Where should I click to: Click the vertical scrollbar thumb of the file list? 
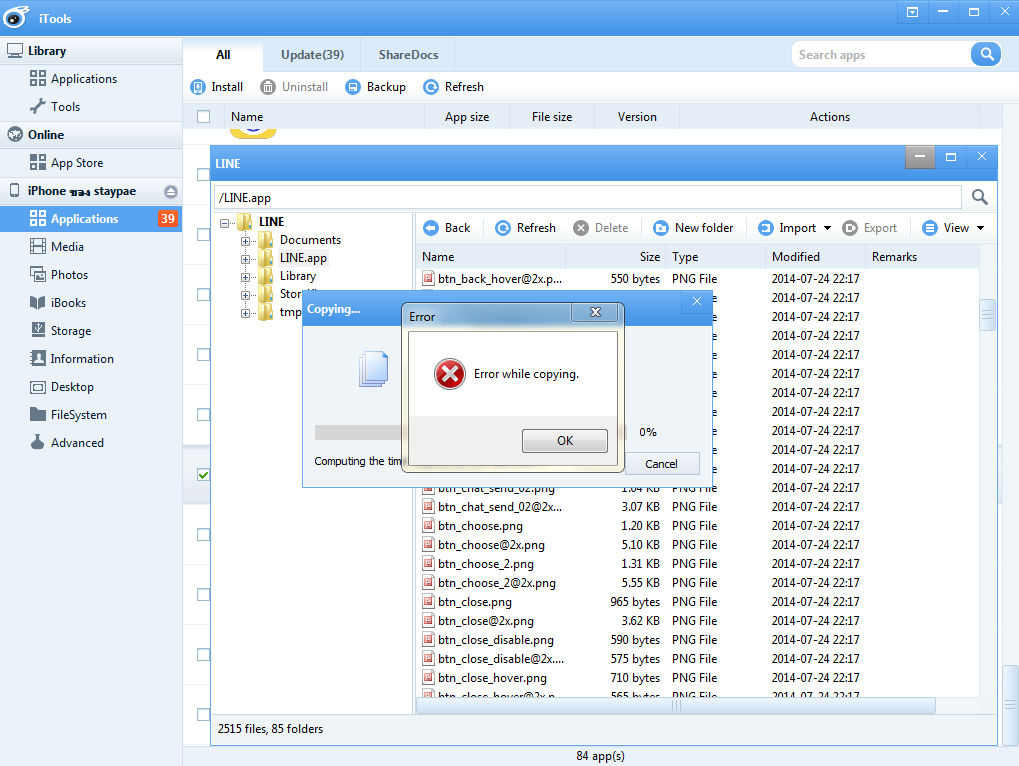pos(987,315)
